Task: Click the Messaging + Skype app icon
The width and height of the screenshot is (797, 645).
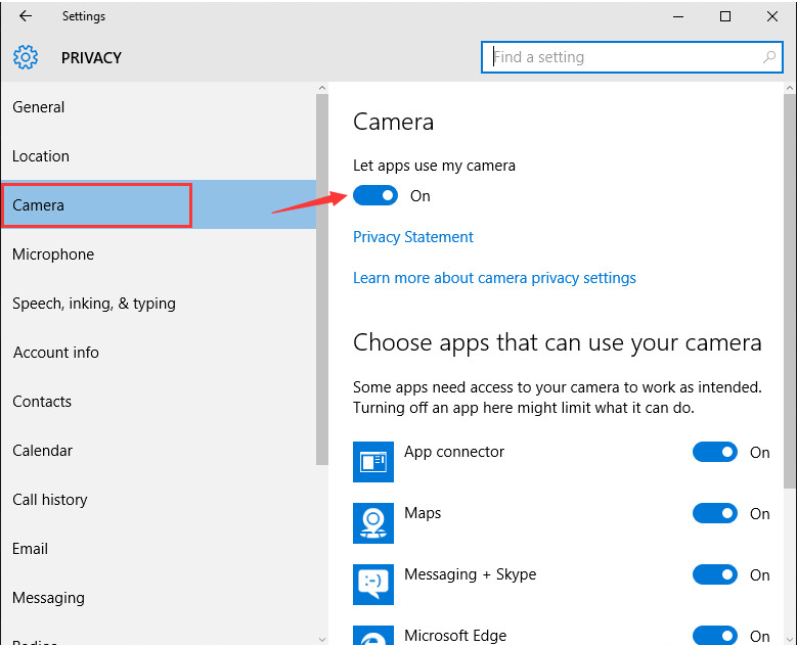Action: click(x=373, y=585)
